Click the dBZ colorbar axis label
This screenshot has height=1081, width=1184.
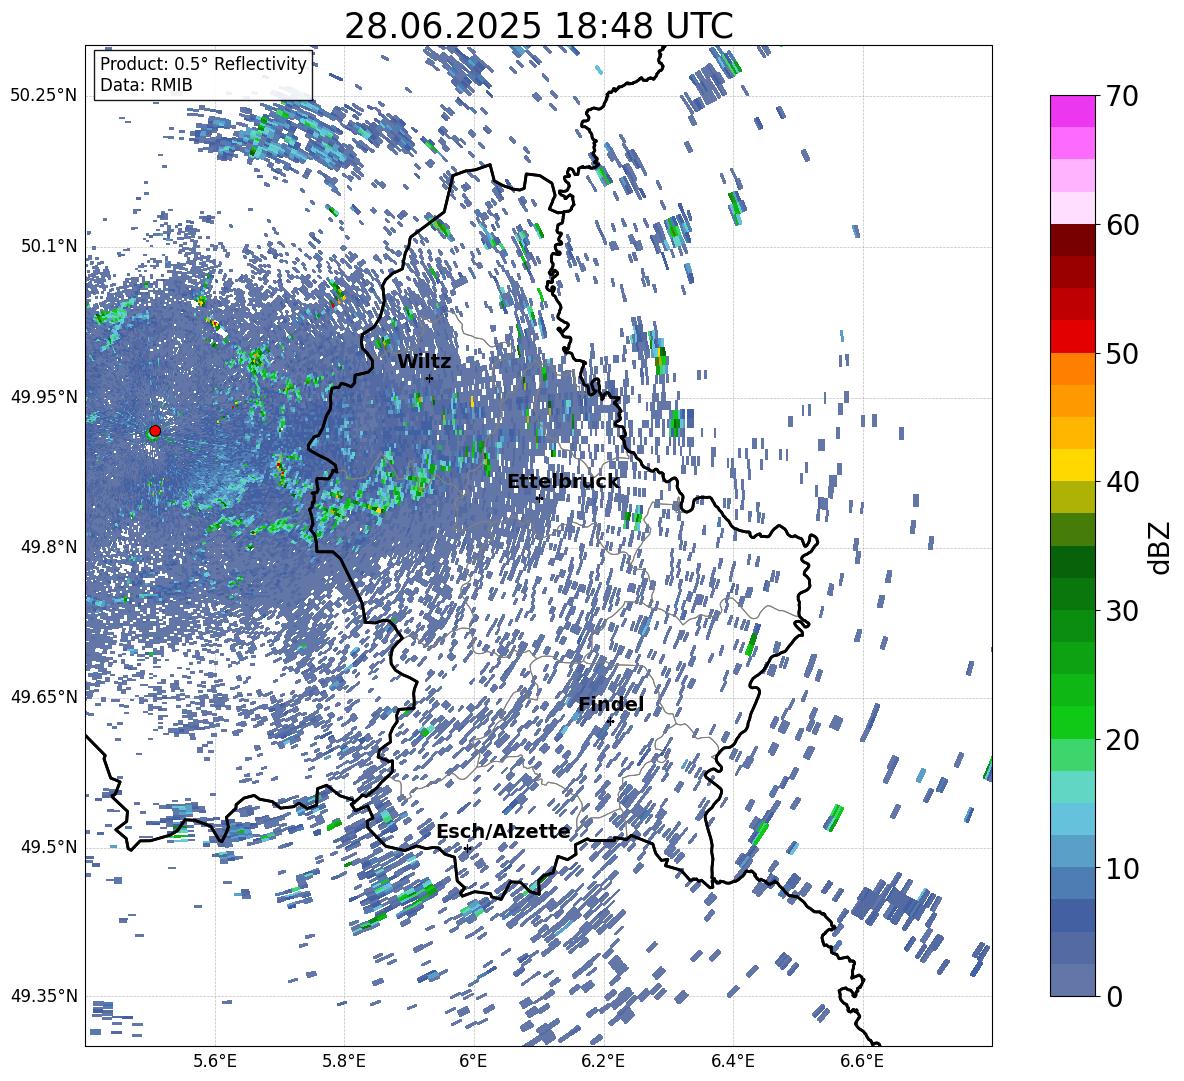pyautogui.click(x=1161, y=547)
